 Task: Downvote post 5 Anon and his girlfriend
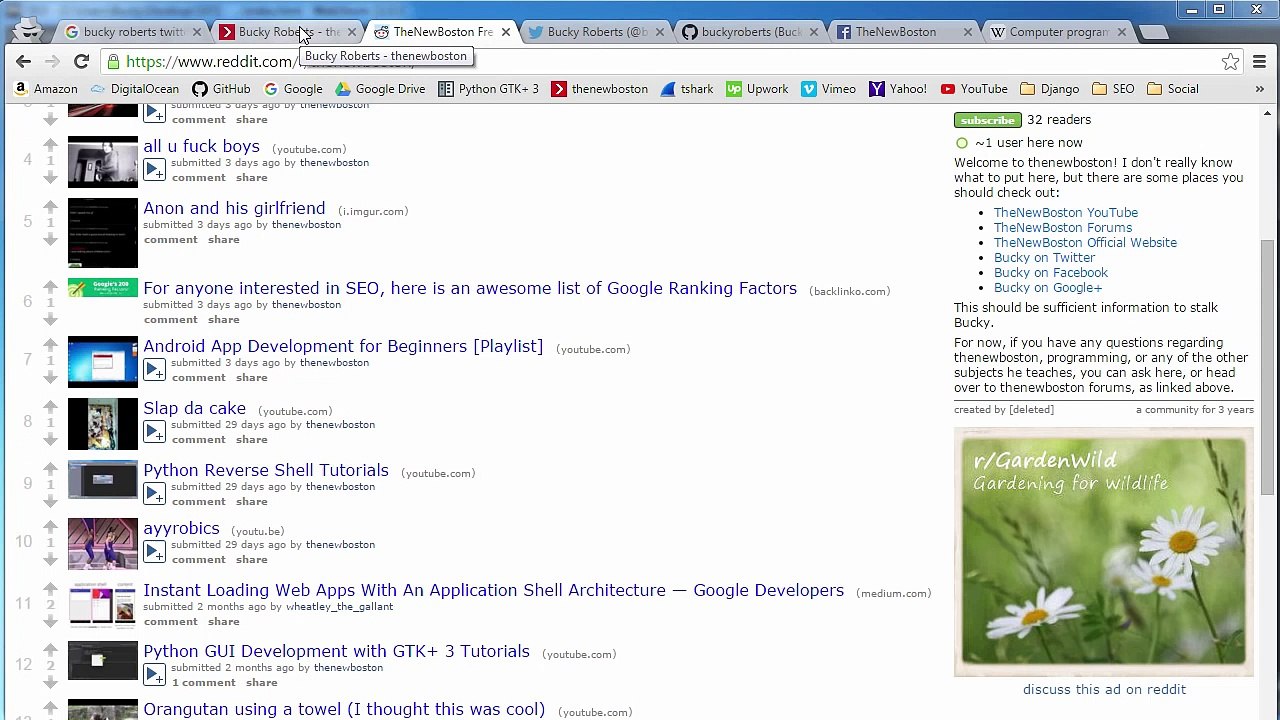(x=50, y=240)
